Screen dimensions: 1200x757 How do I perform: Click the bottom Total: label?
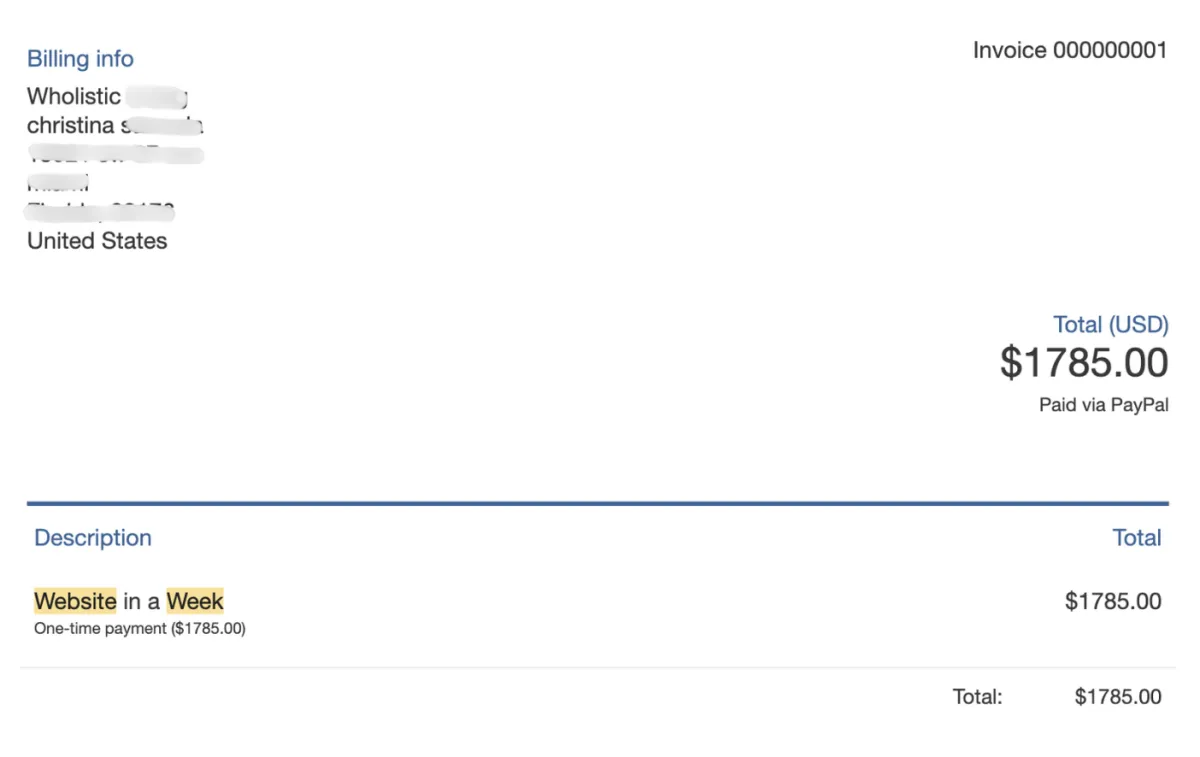(977, 697)
